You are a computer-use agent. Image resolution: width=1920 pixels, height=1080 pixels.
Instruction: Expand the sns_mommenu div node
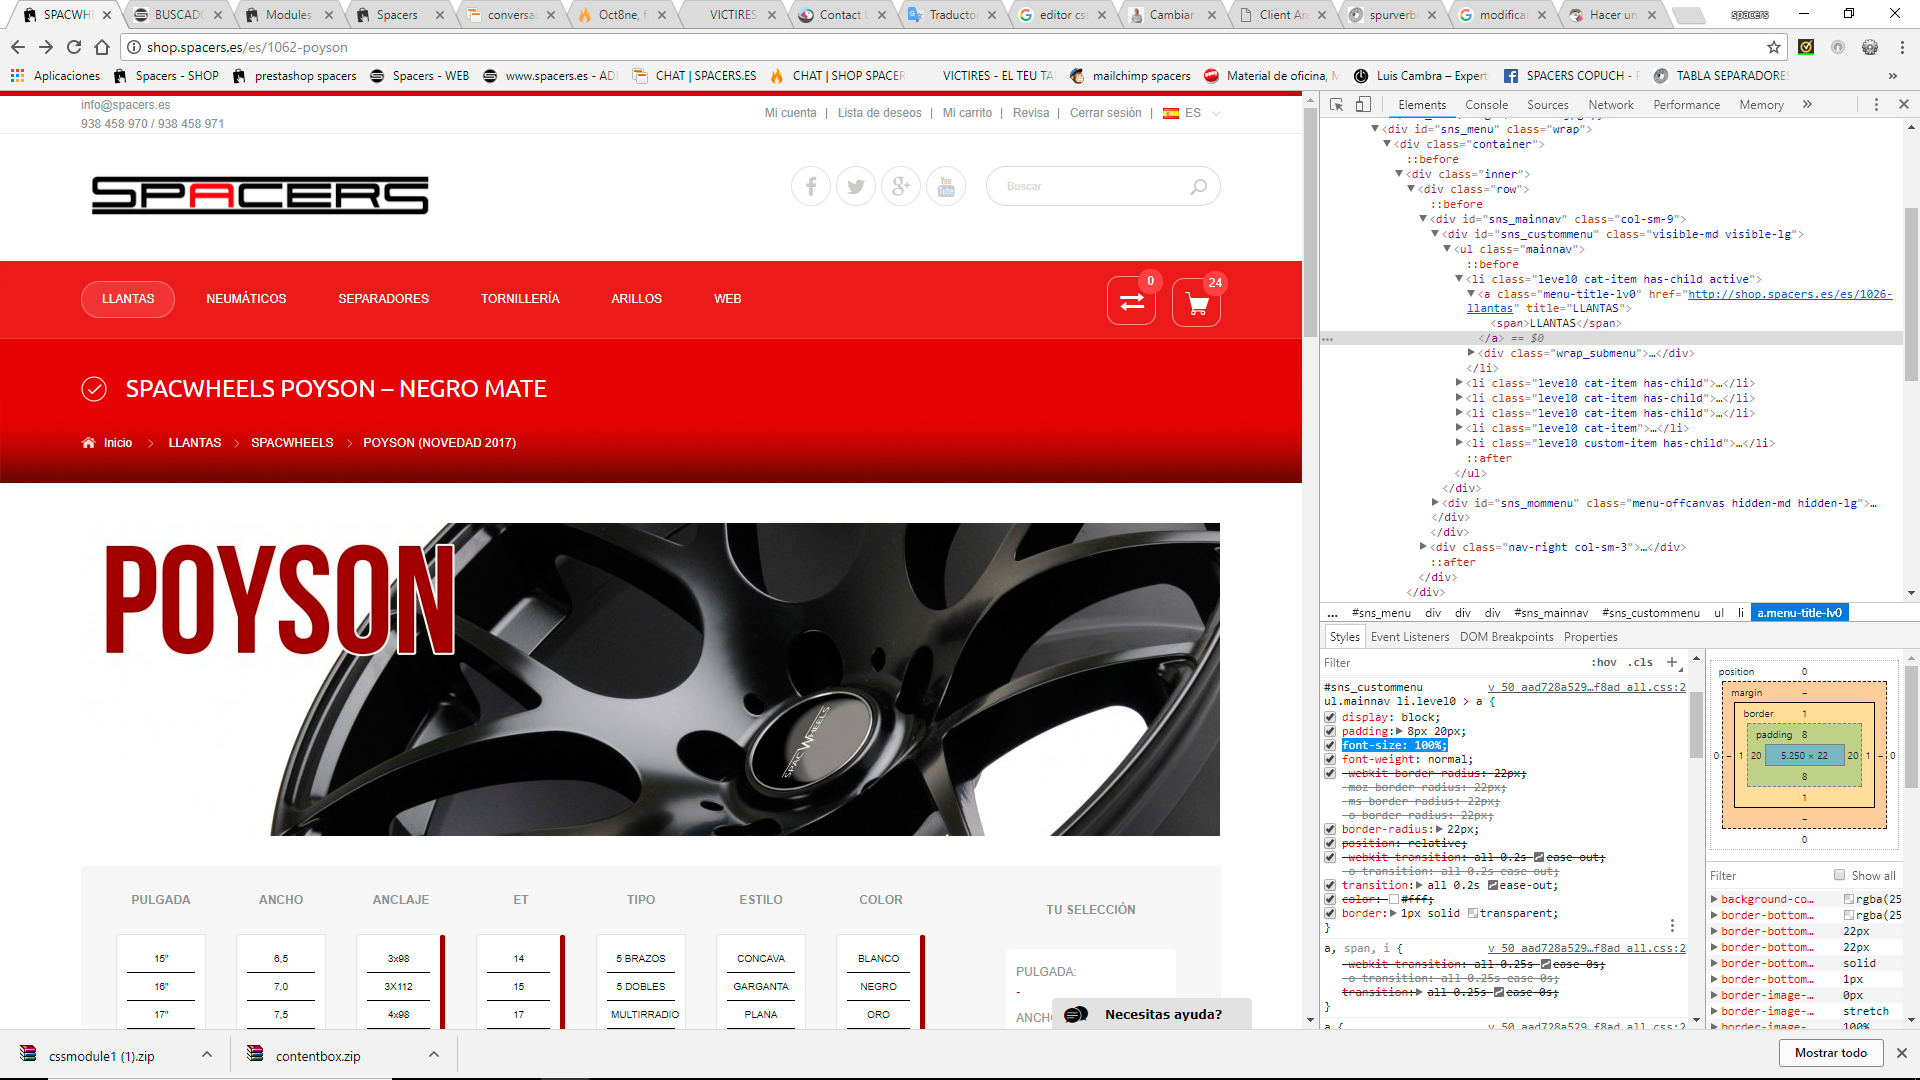click(1435, 503)
